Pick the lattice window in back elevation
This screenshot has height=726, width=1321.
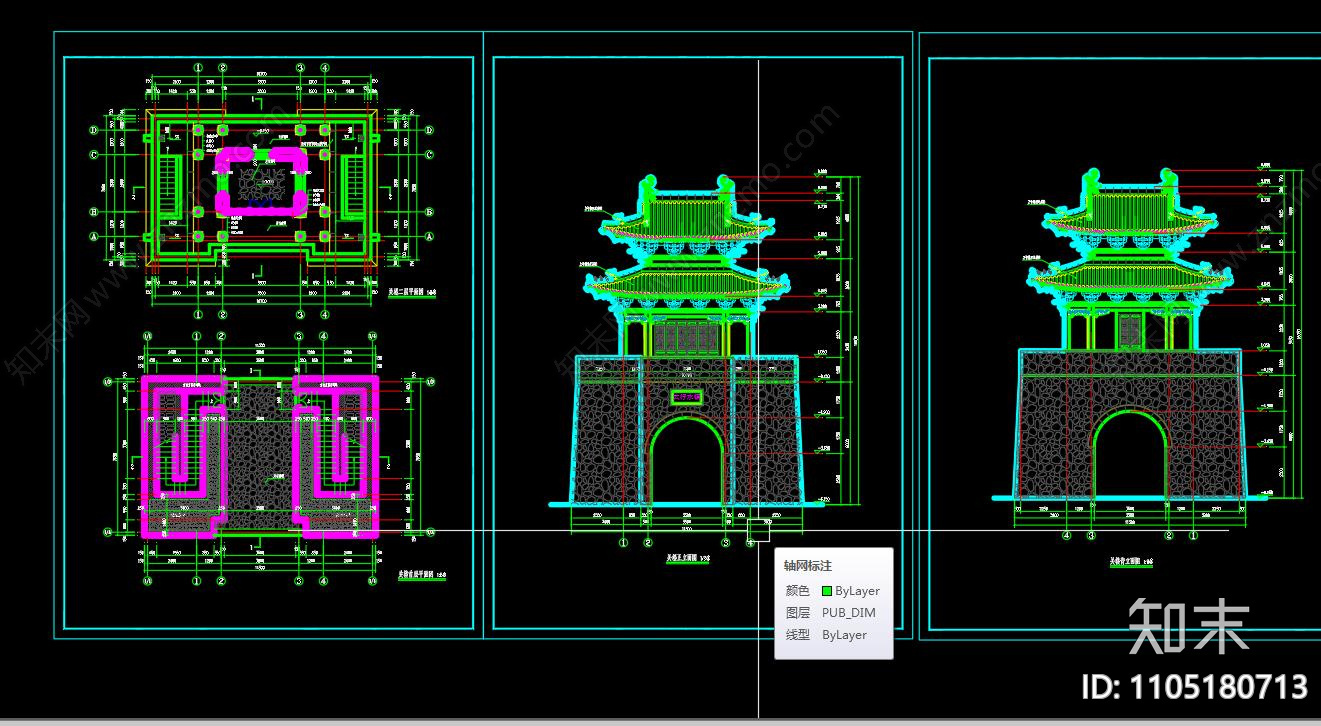click(x=1130, y=330)
